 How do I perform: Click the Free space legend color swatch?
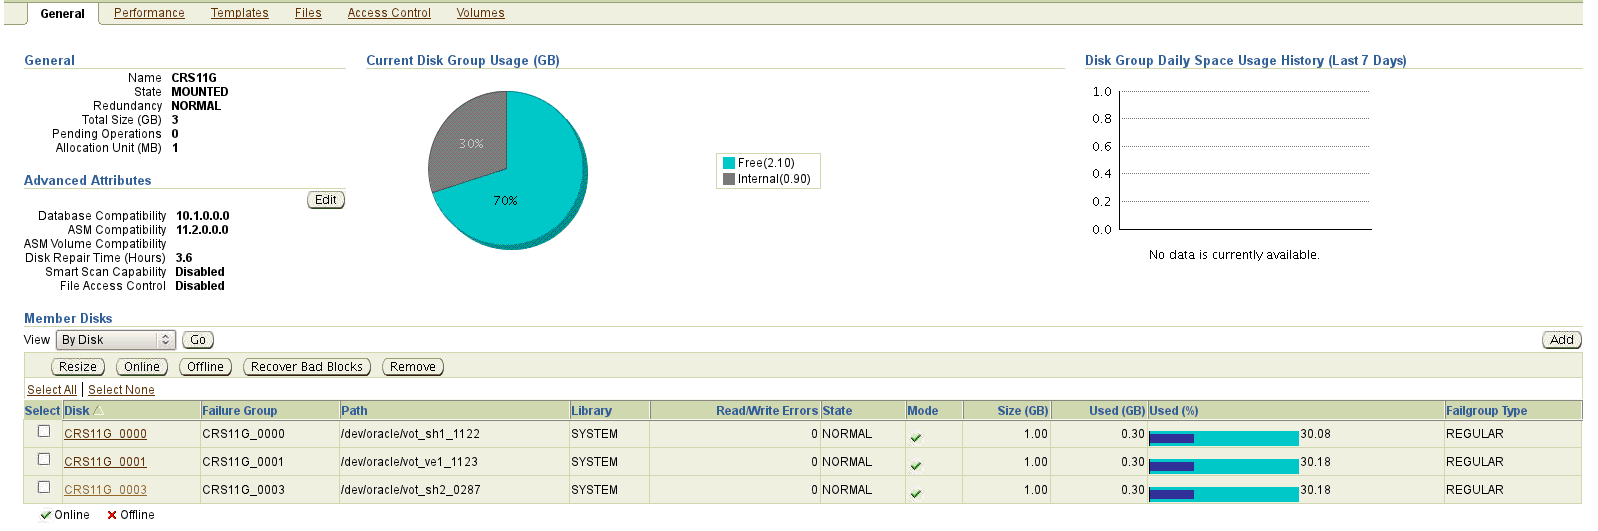tap(729, 163)
